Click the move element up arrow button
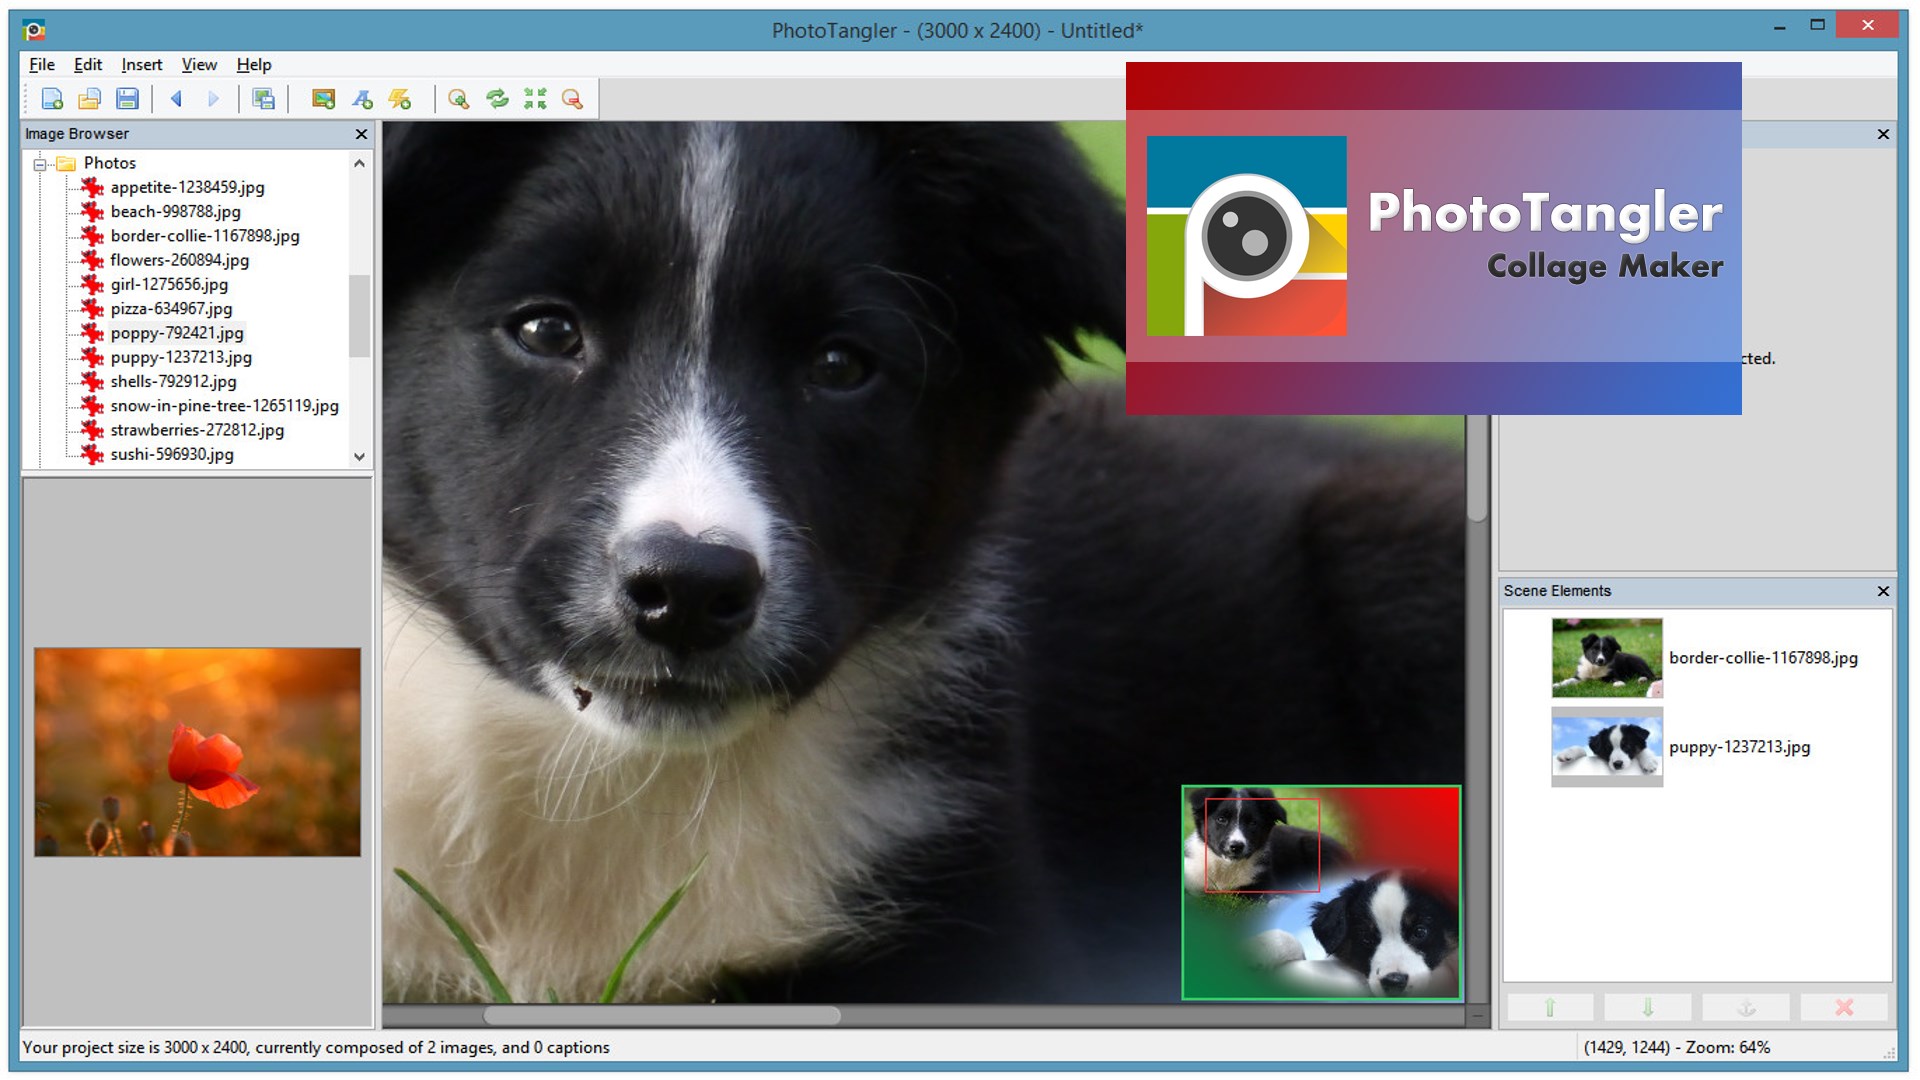The image size is (1920, 1080). [x=1550, y=1007]
